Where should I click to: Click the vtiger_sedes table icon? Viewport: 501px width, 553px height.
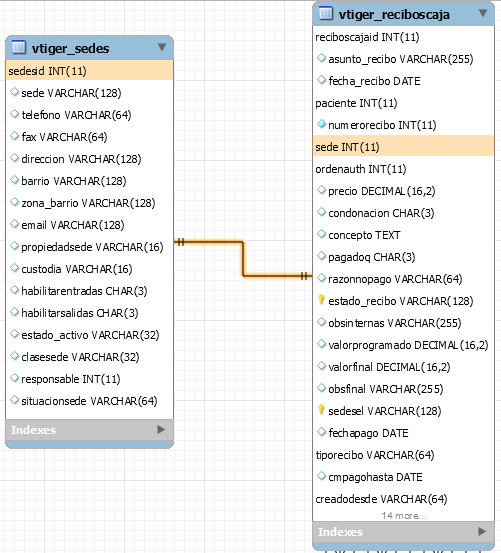[19, 47]
